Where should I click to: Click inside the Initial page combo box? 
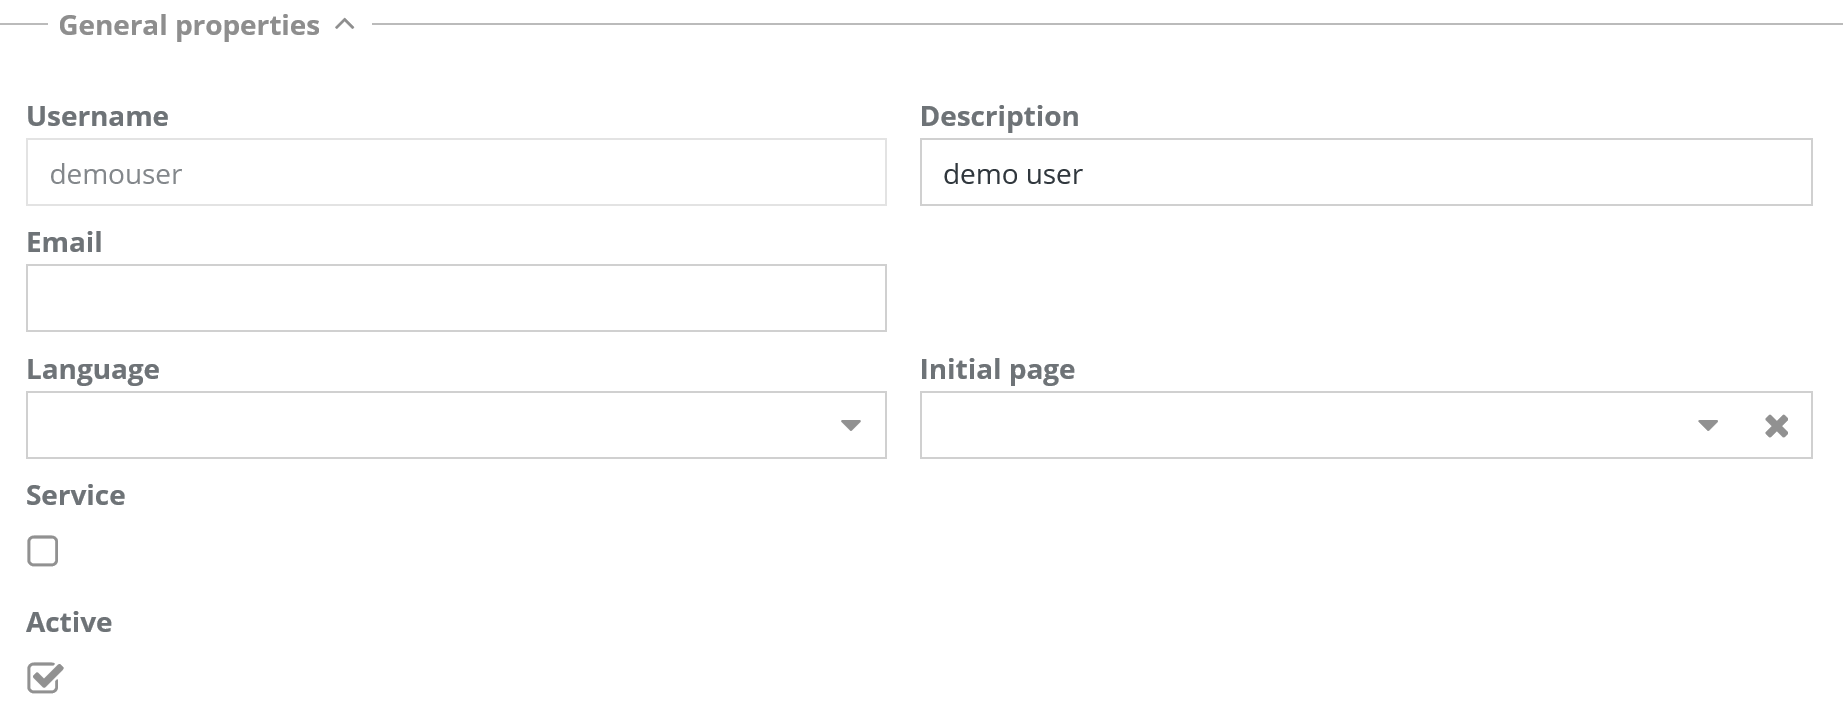coord(1300,426)
